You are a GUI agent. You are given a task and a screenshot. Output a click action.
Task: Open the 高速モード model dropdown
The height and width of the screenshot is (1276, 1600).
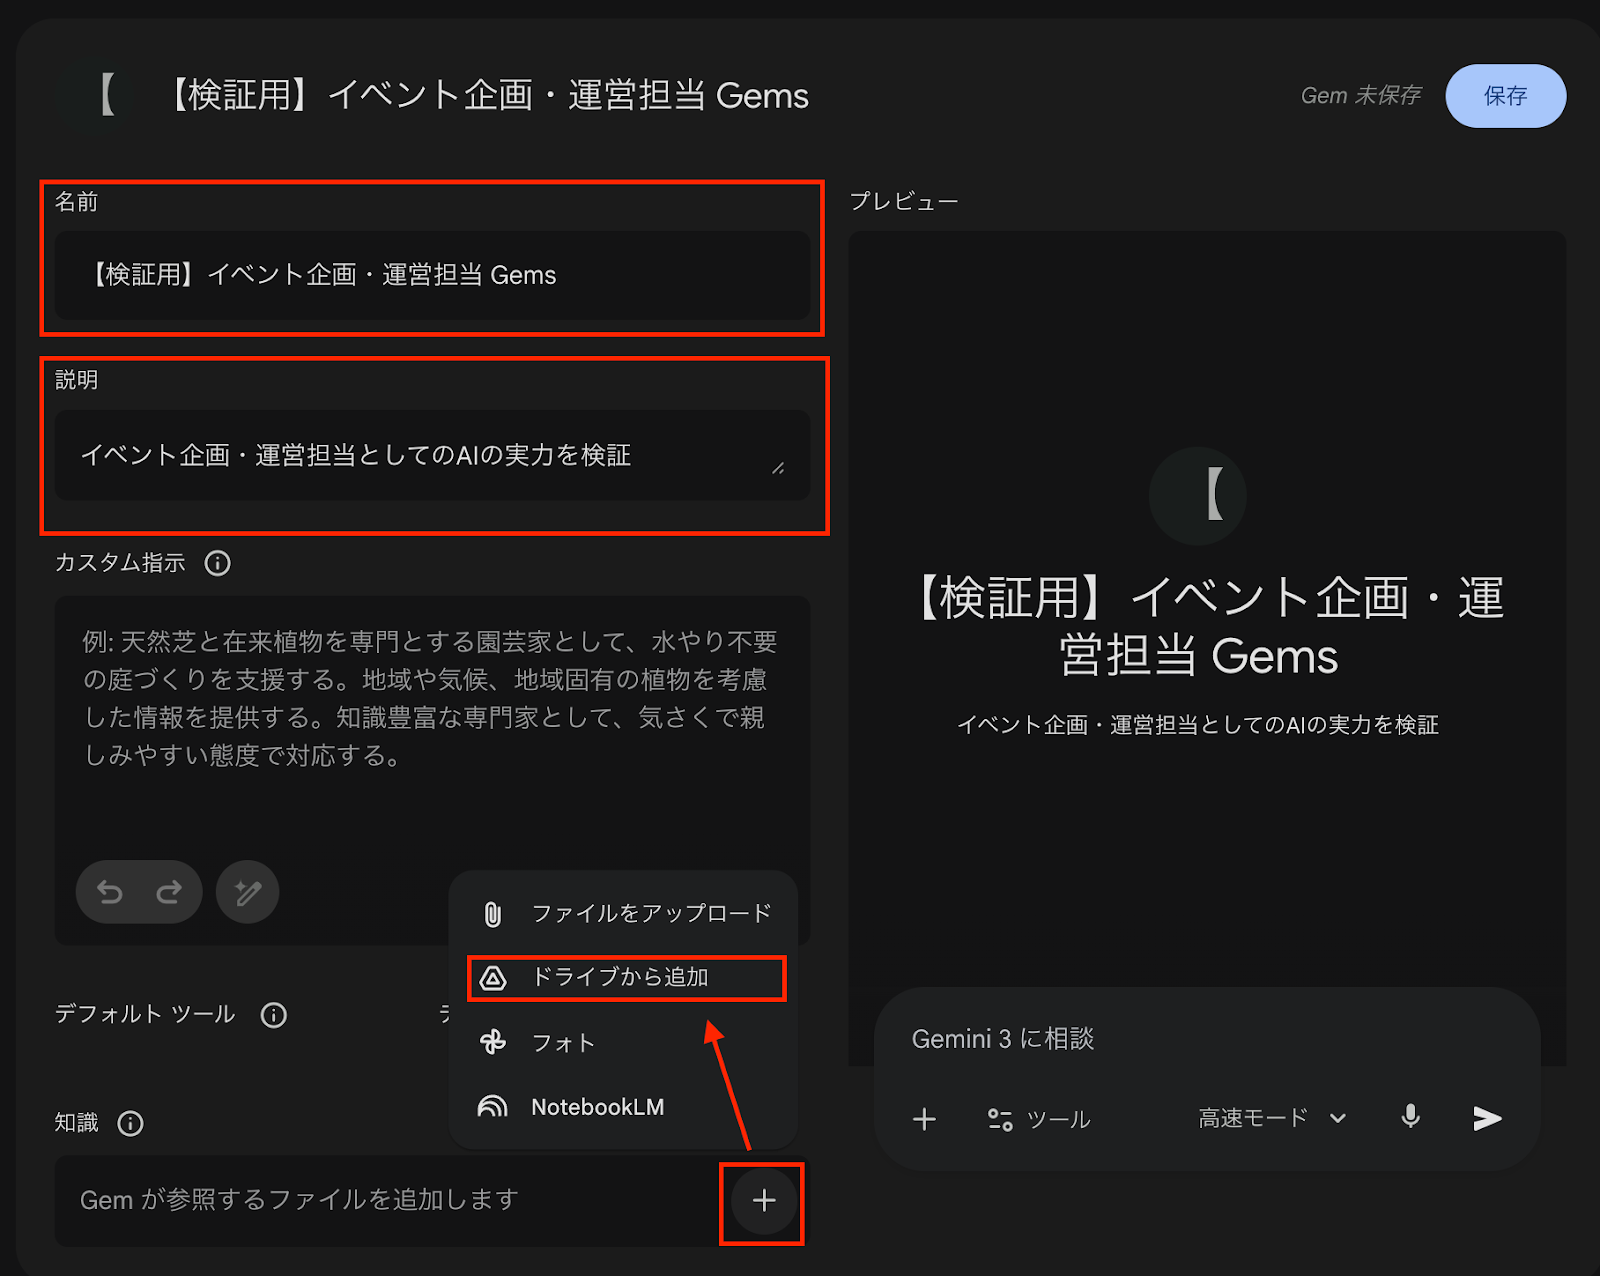(x=1272, y=1118)
